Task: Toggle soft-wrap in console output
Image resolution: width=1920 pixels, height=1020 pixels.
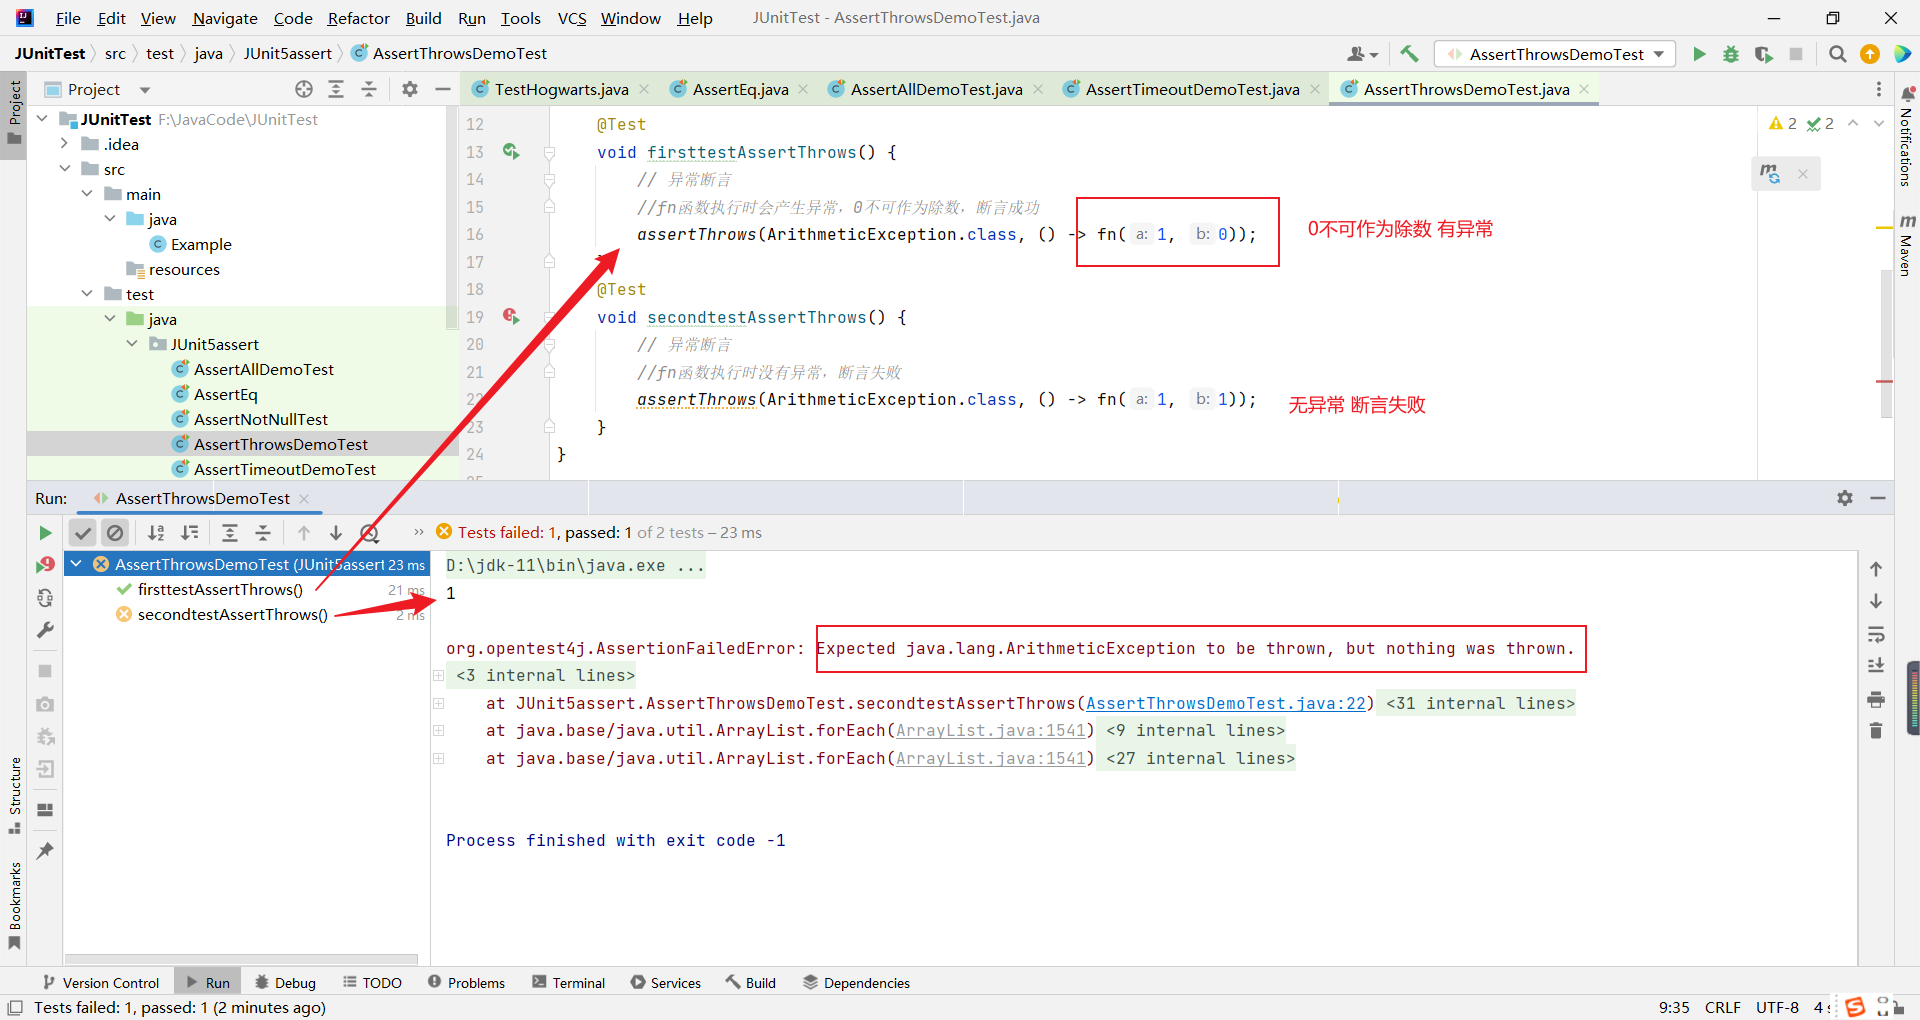Action: (1876, 634)
